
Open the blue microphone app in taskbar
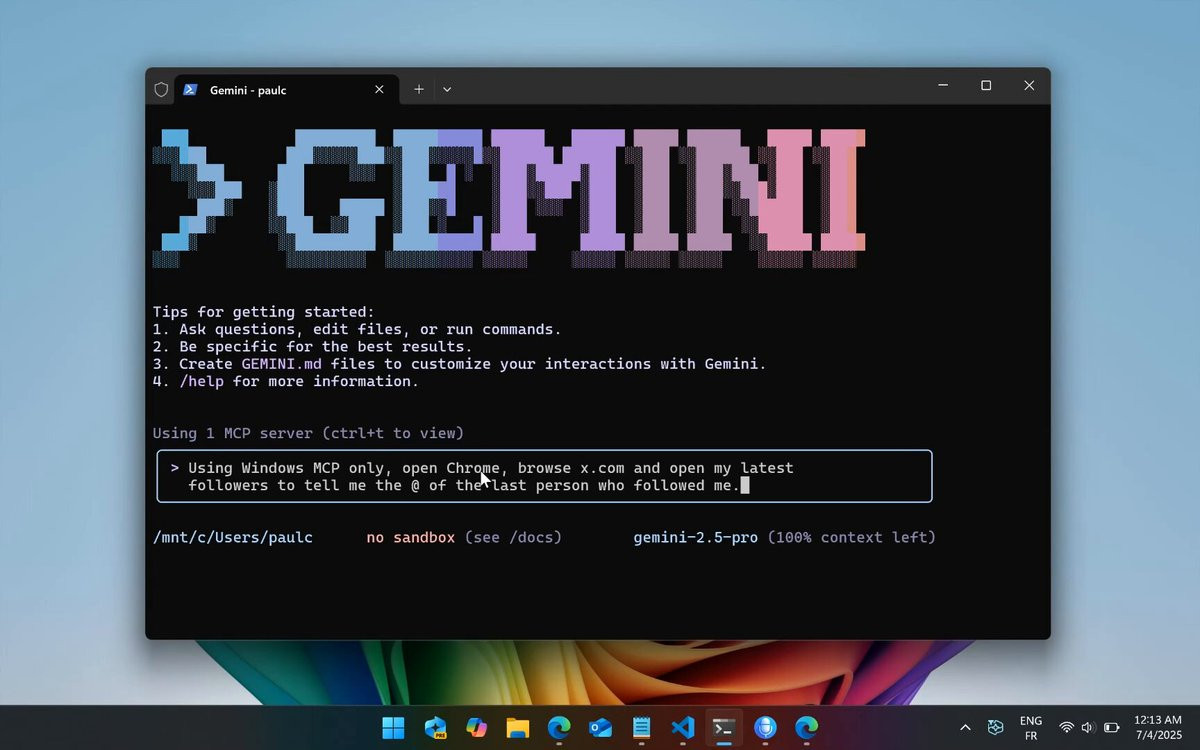click(x=765, y=728)
